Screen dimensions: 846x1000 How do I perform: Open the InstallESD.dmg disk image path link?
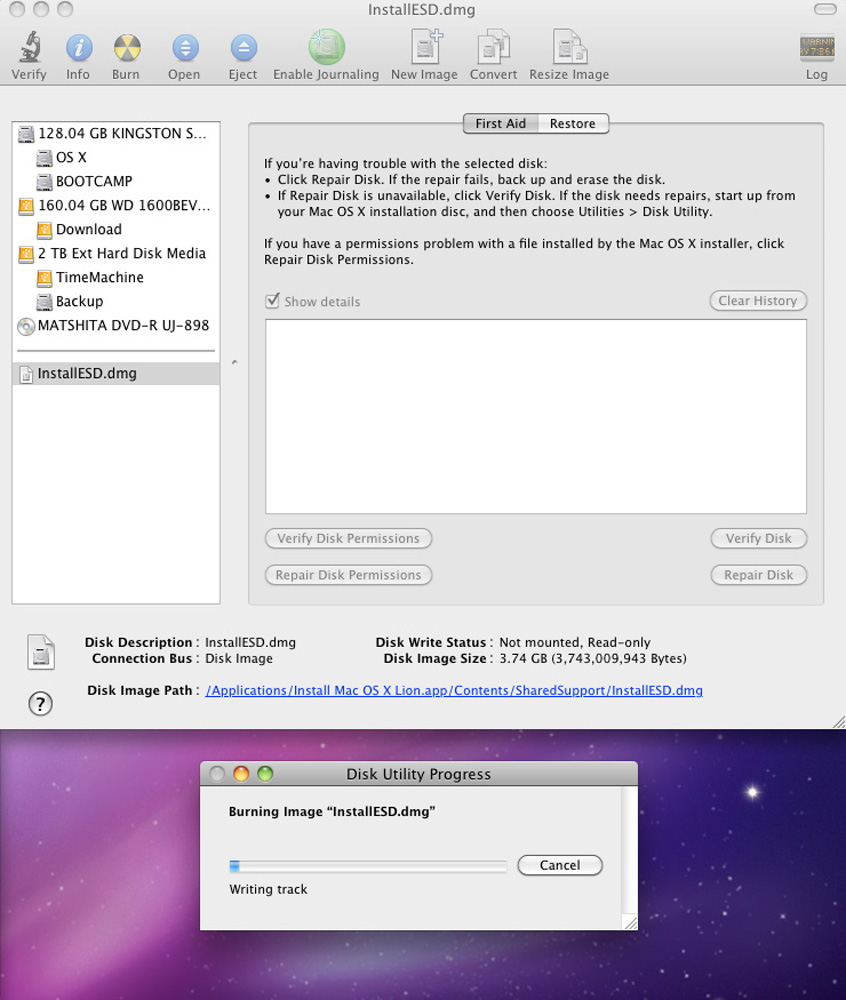454,691
